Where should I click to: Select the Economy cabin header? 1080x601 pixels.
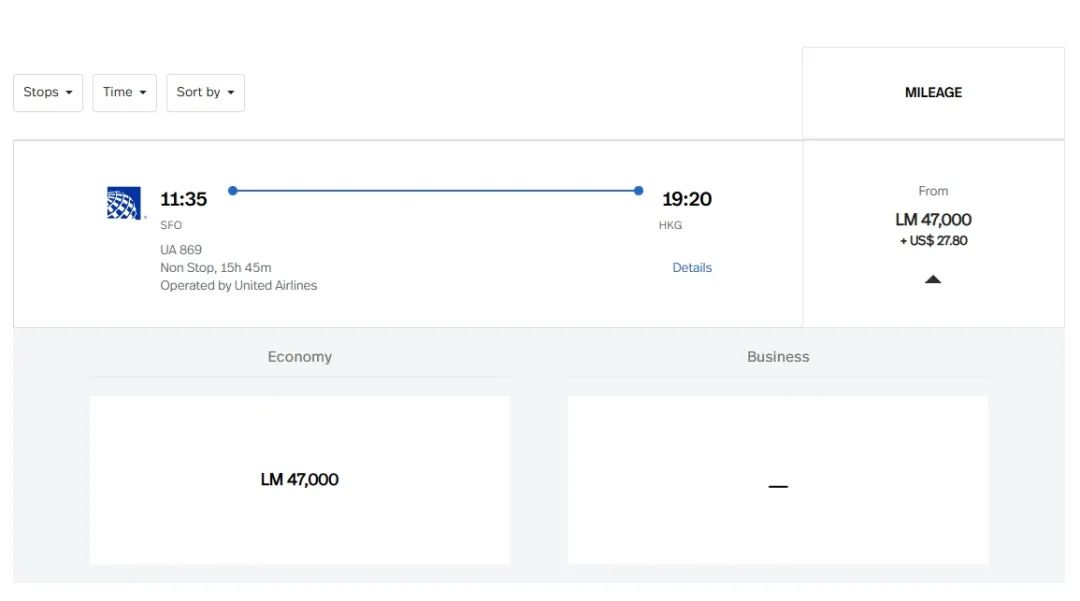(299, 357)
